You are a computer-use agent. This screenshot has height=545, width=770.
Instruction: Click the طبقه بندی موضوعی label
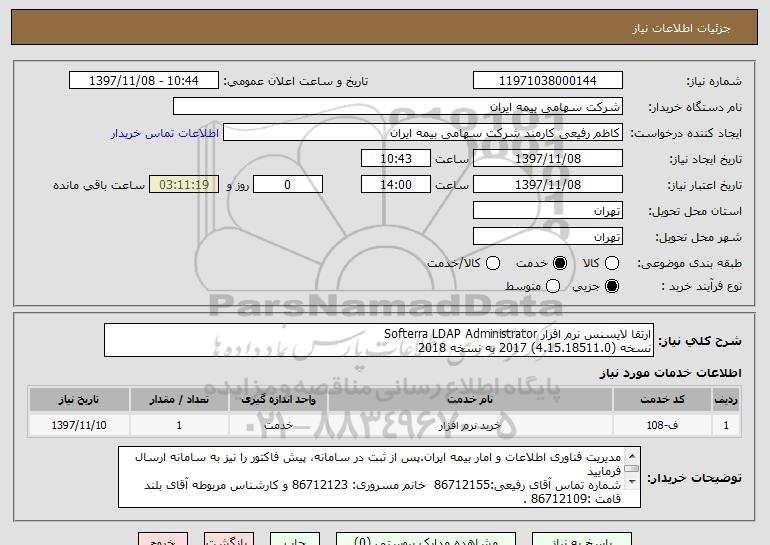click(x=689, y=264)
